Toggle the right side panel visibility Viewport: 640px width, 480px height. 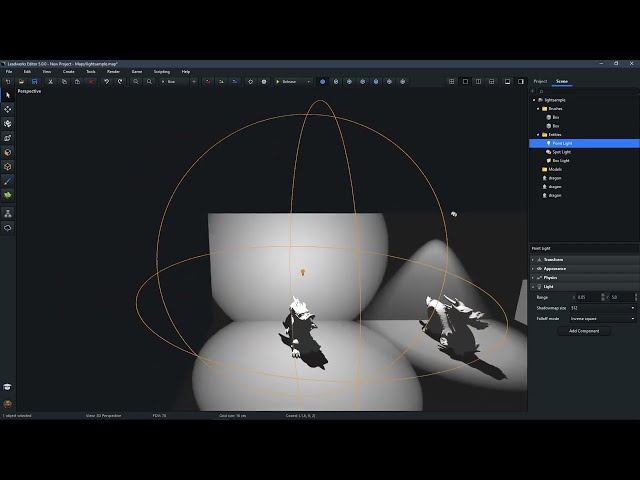[x=521, y=82]
